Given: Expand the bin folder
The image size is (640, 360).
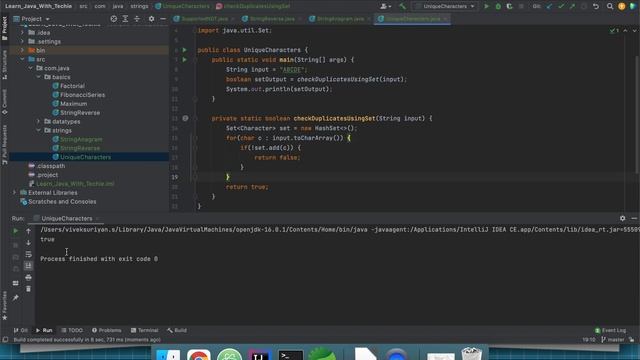Looking at the screenshot, I should pos(22,50).
